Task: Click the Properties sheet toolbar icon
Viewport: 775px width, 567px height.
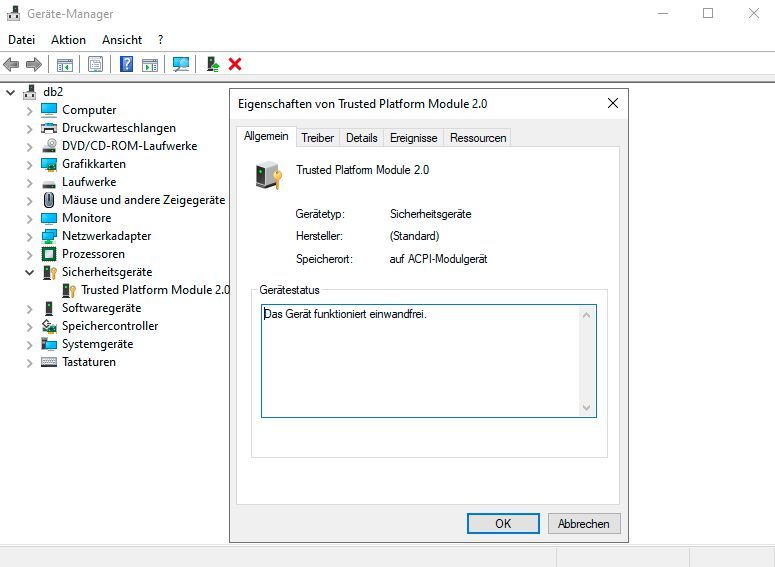Action: pos(95,64)
